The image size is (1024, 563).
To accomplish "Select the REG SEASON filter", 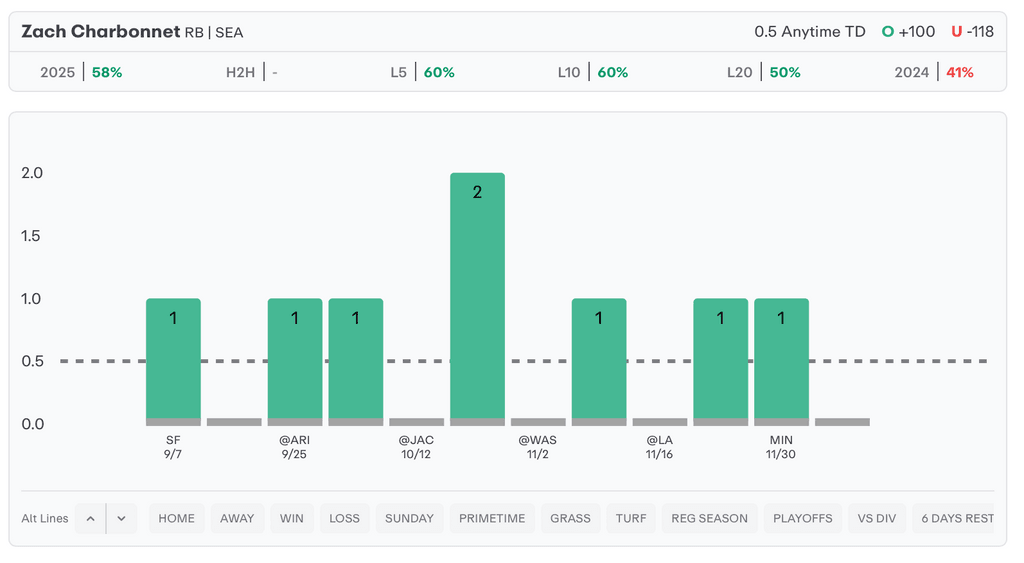I will (709, 518).
